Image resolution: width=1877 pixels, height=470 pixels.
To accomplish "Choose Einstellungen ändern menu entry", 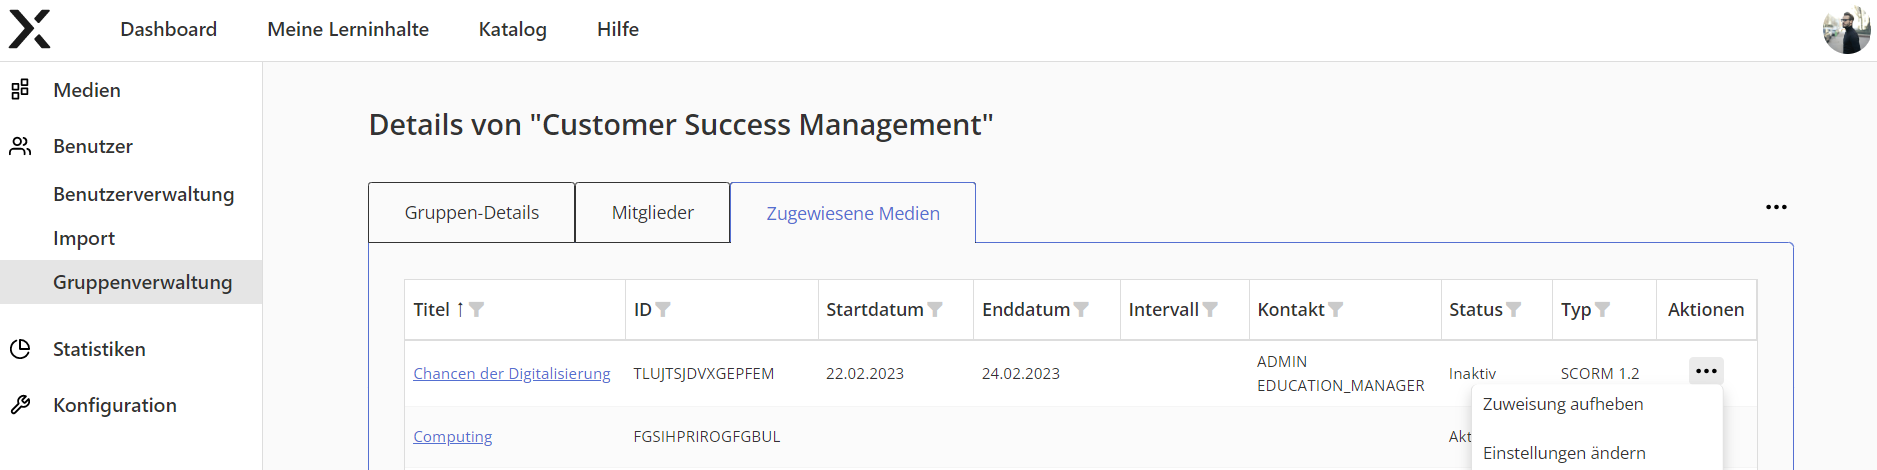I will 1564,453.
